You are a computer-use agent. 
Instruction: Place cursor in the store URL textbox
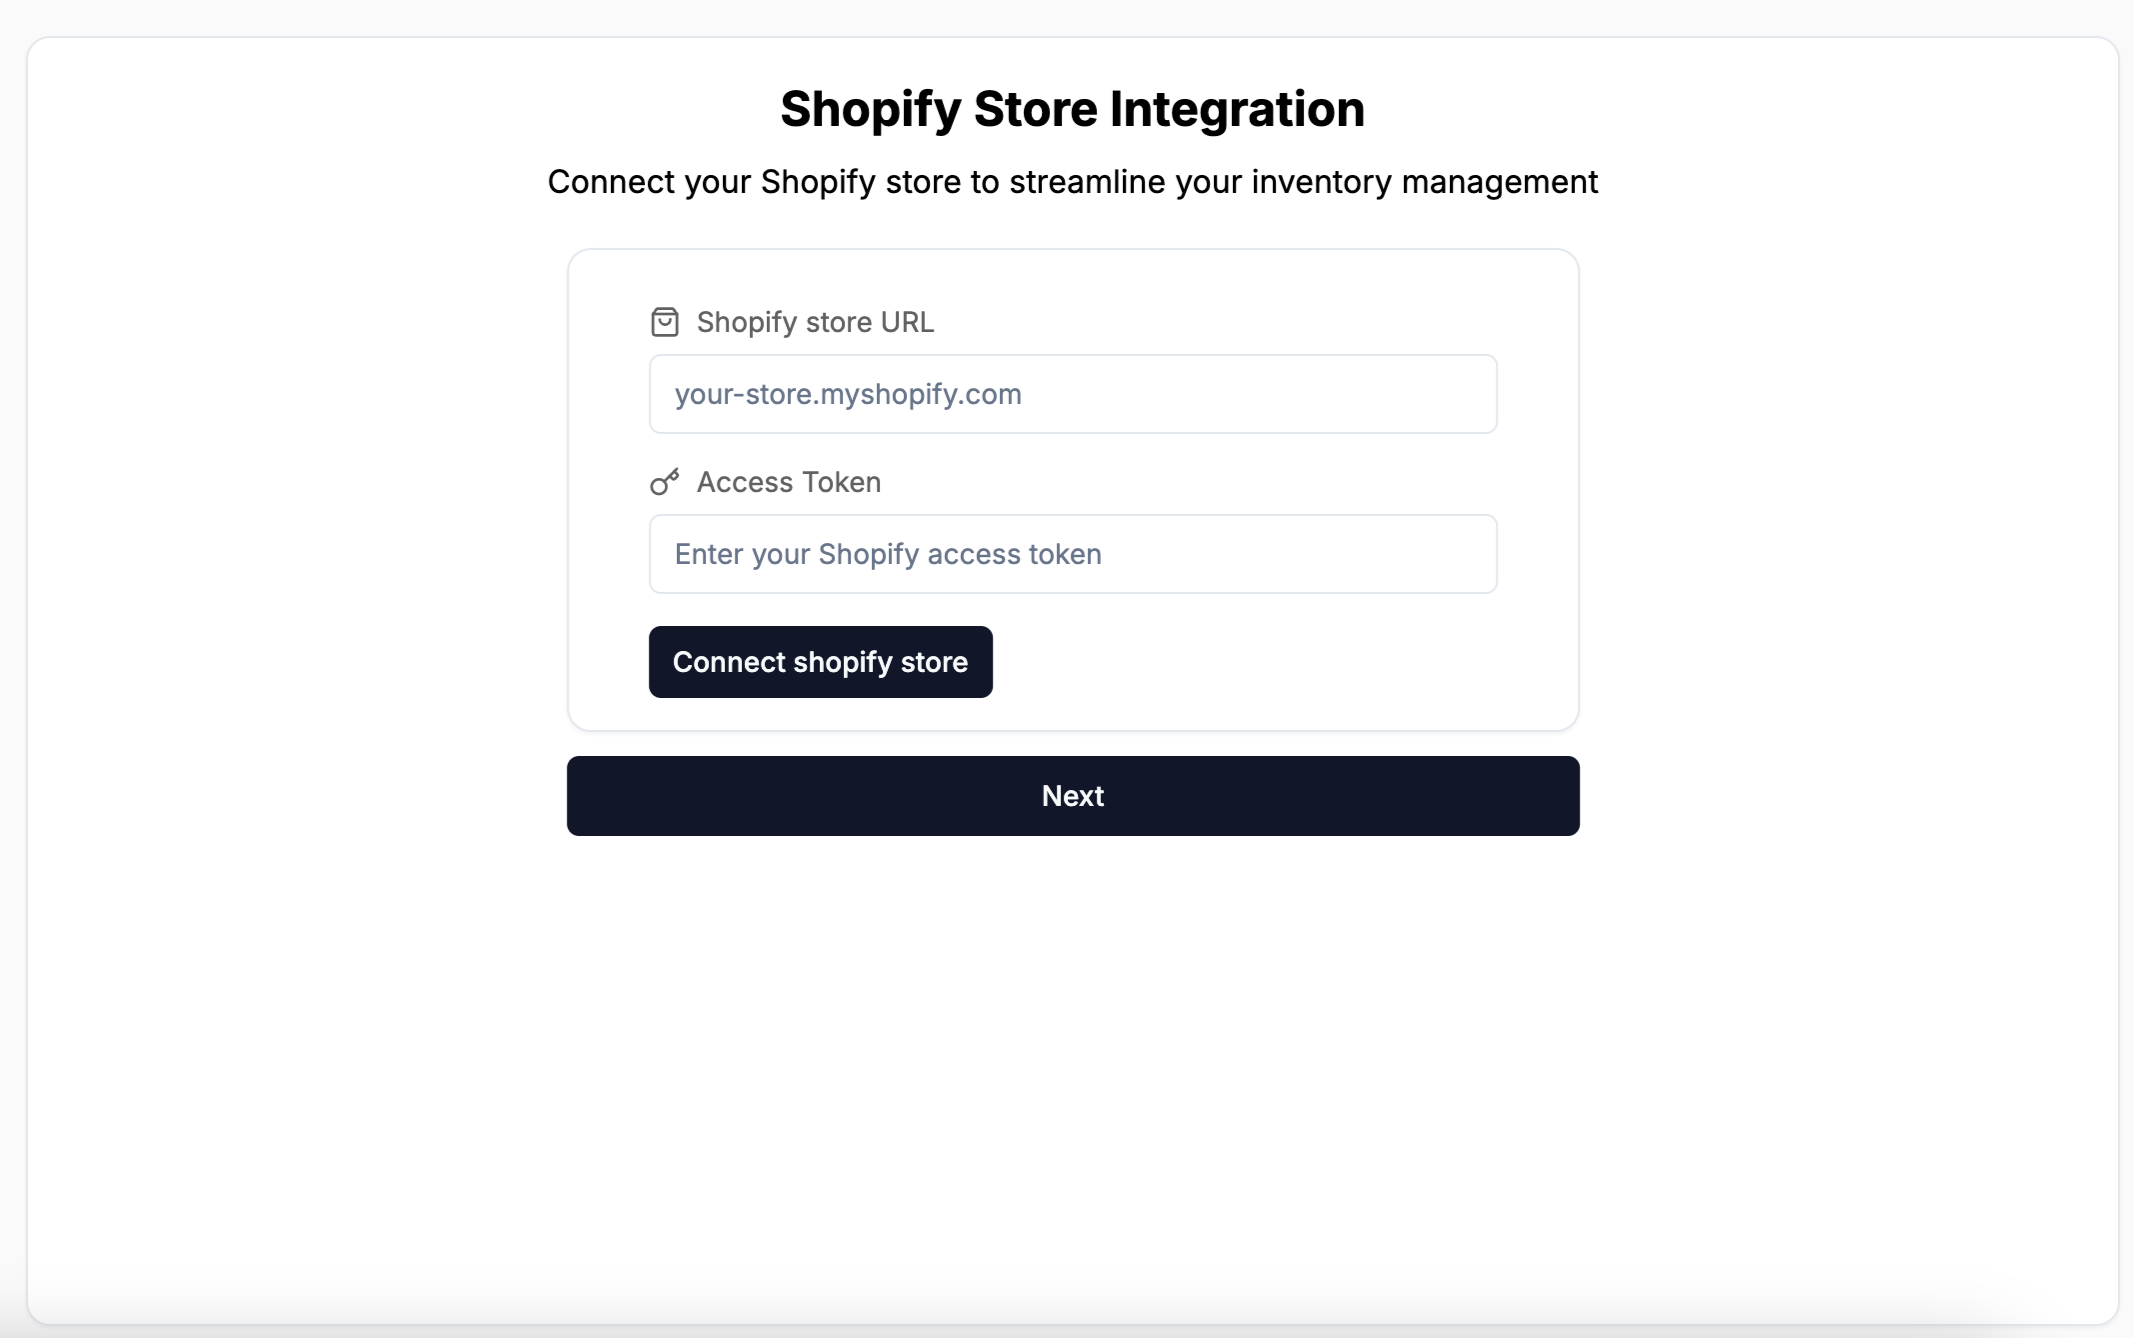click(x=1072, y=394)
